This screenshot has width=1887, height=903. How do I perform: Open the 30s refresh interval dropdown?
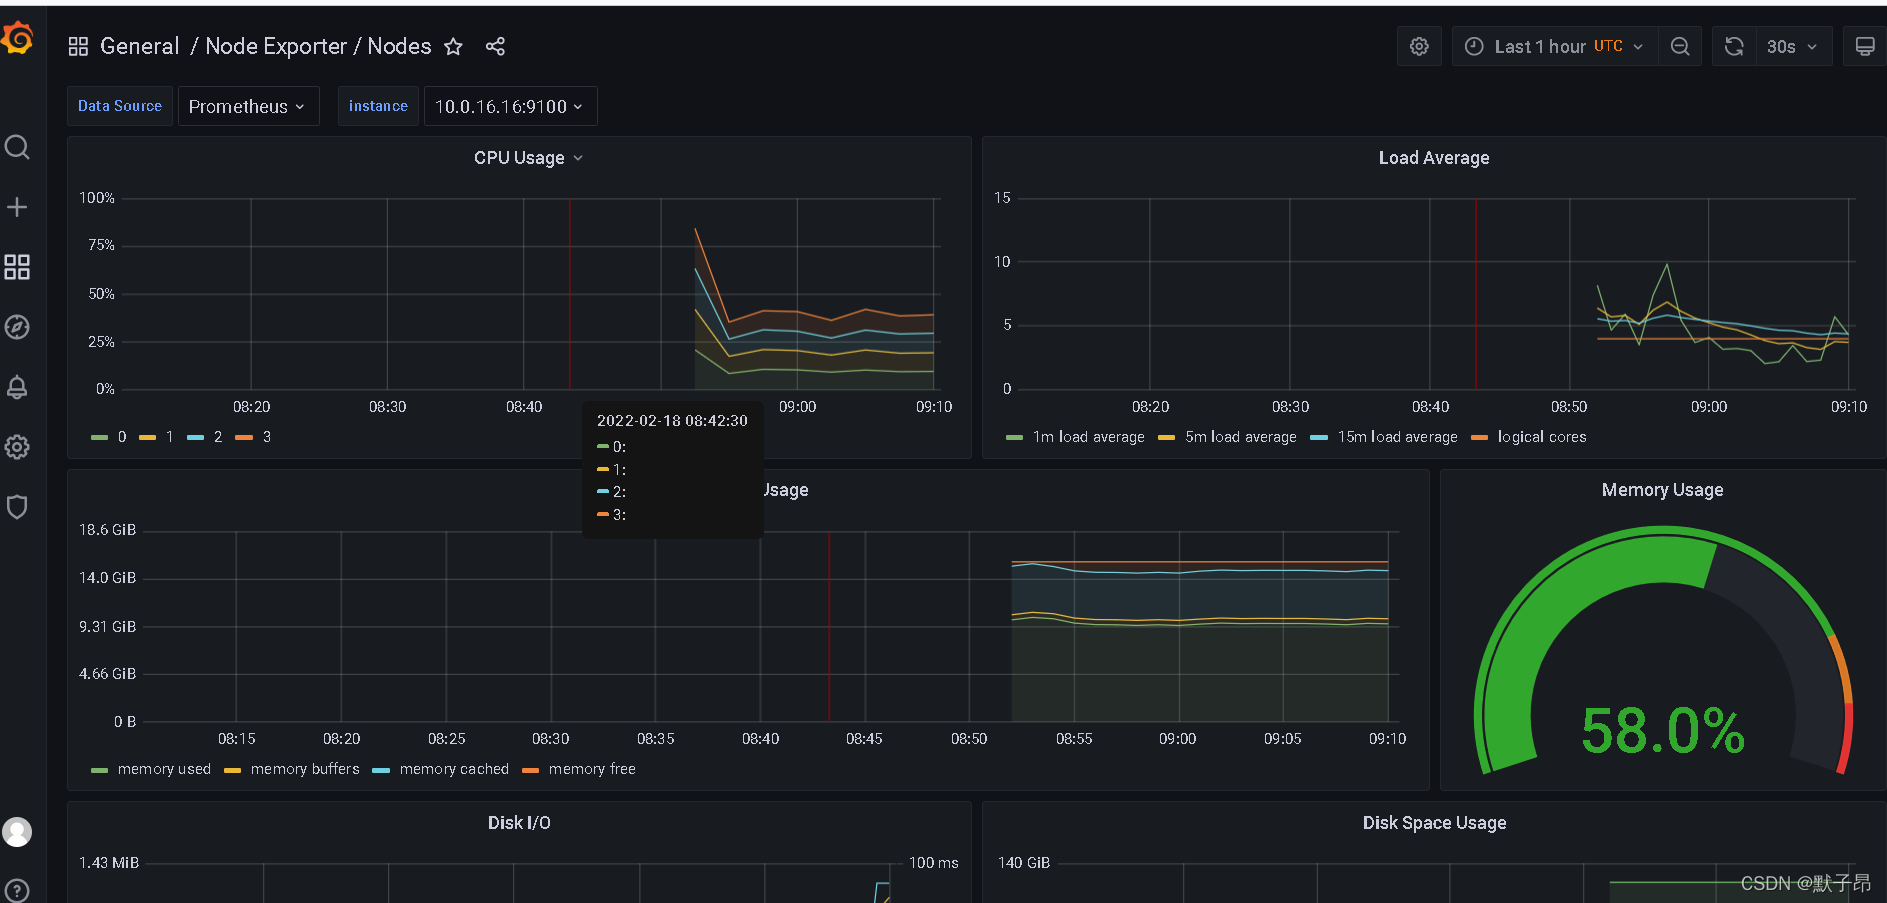tap(1793, 46)
